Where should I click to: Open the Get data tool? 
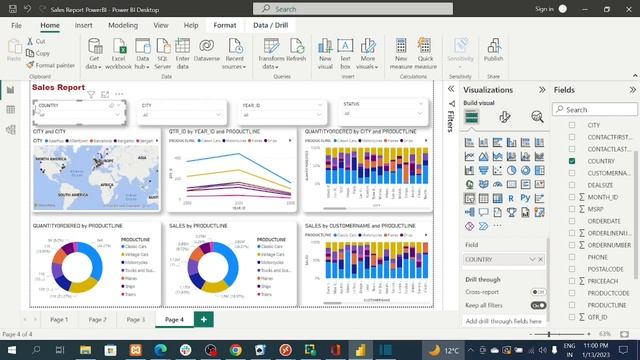95,53
